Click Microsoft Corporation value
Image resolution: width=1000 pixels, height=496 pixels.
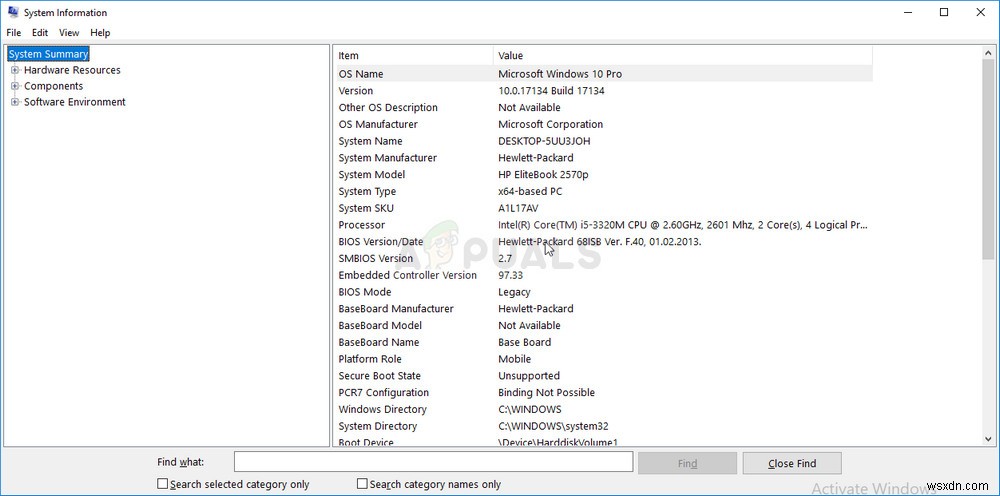click(x=550, y=124)
